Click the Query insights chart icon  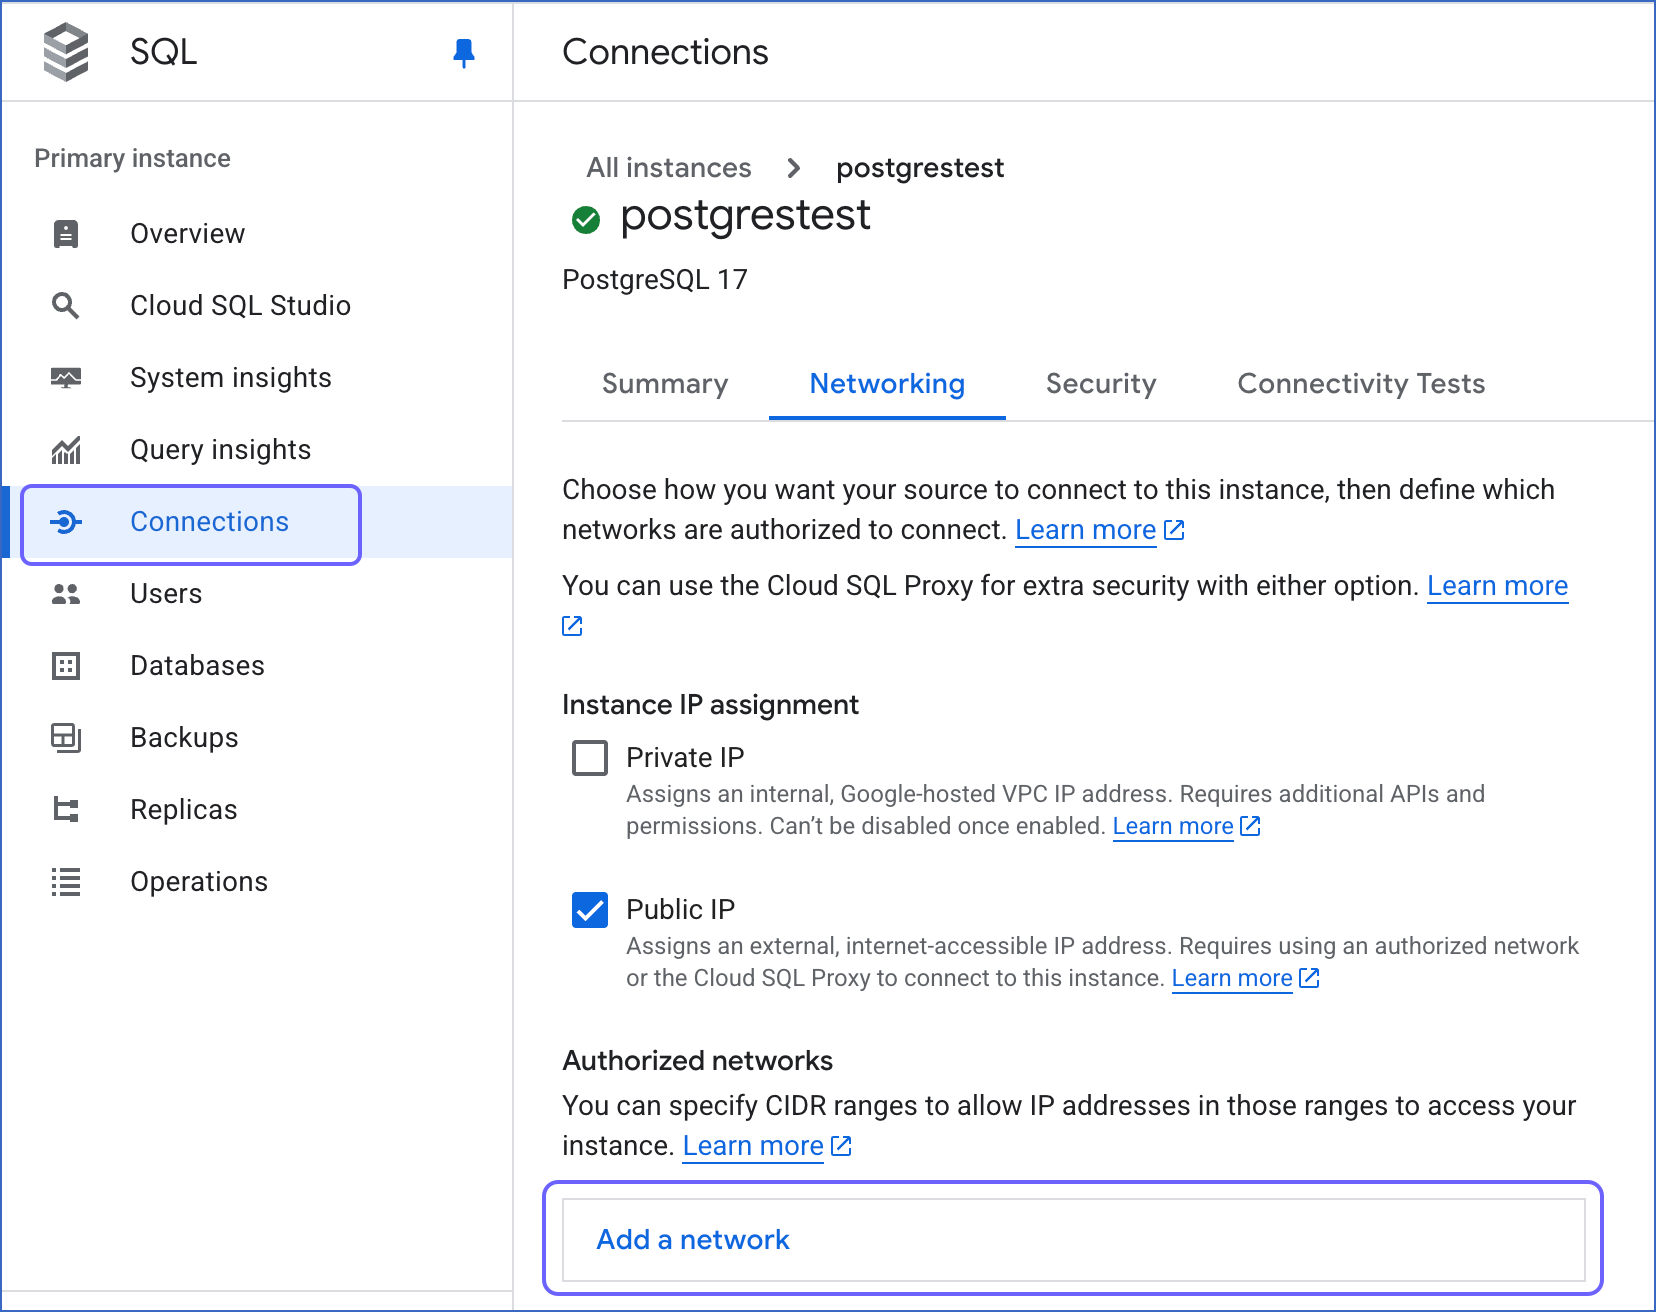[66, 450]
